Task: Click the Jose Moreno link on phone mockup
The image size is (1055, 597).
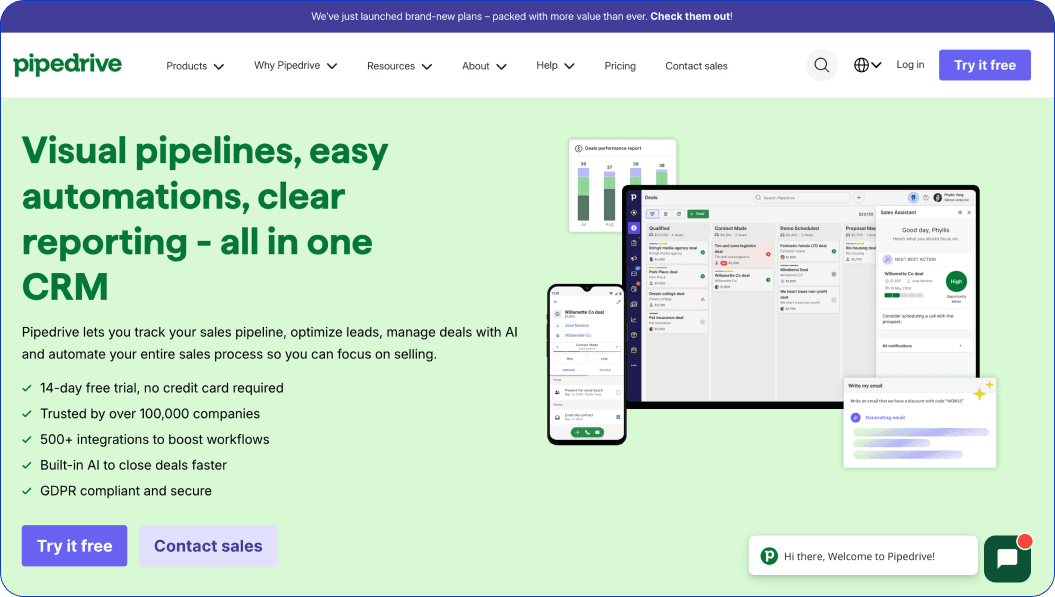Action: point(577,325)
